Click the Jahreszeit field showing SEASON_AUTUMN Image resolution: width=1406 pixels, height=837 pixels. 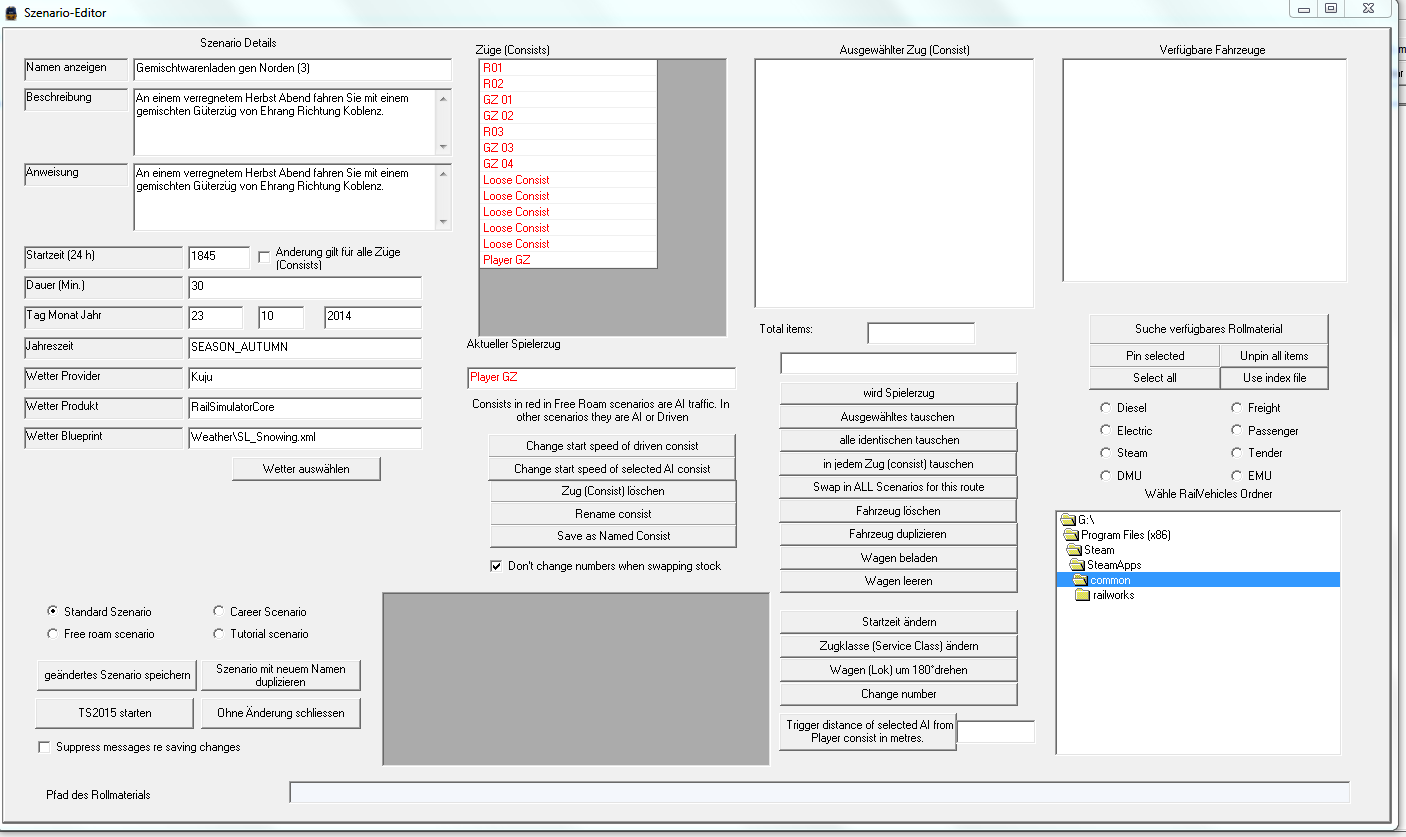(305, 348)
